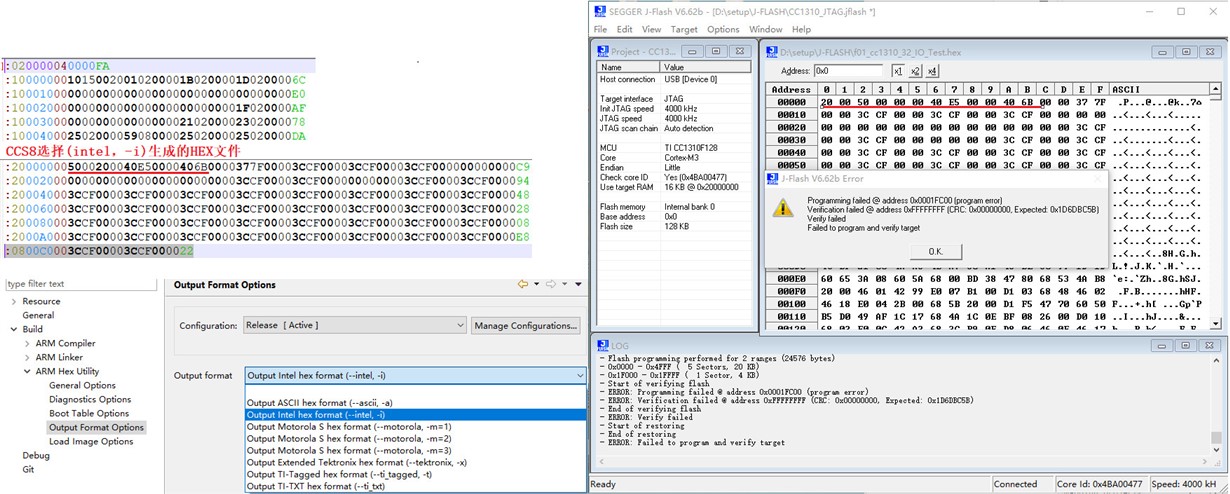The width and height of the screenshot is (1230, 494).
Task: Open the Output format combo box
Action: pos(416,375)
